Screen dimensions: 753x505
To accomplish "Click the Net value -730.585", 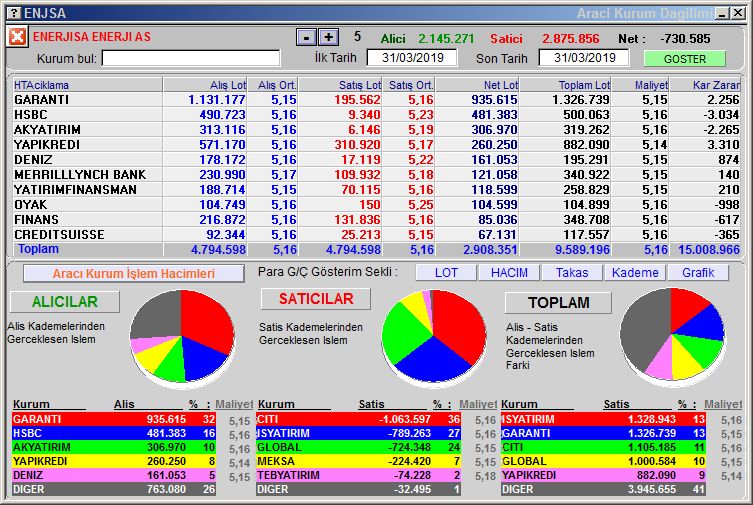I will click(685, 38).
